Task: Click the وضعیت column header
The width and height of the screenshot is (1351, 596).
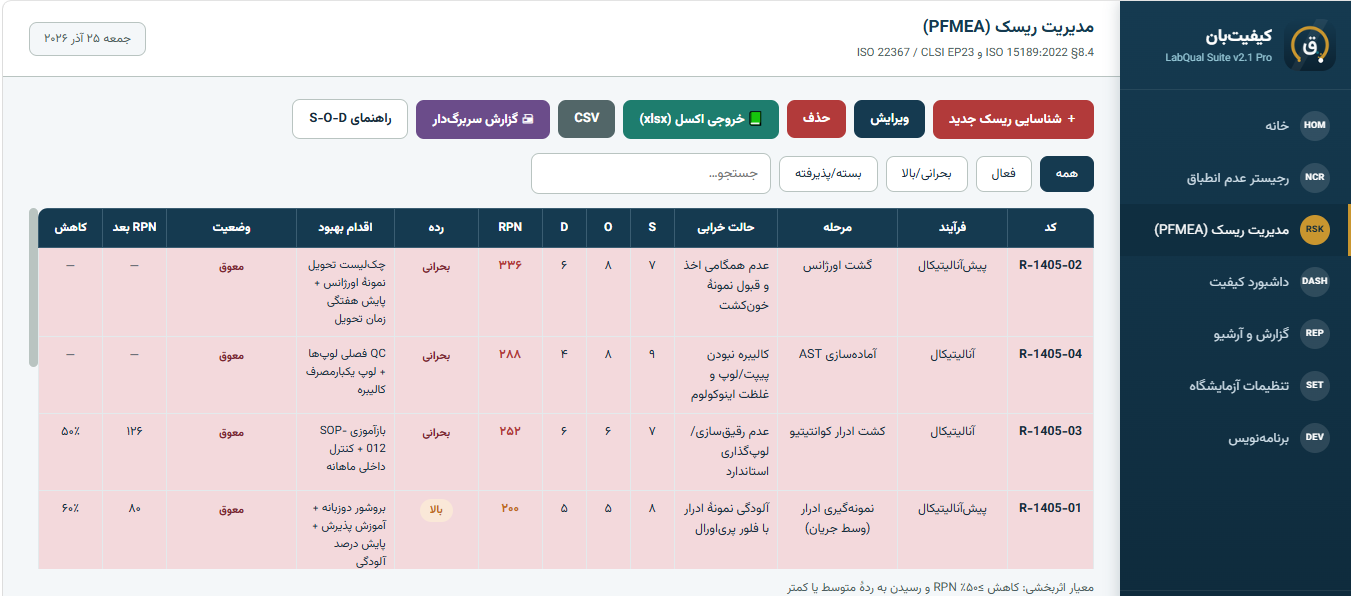Action: 231,228
